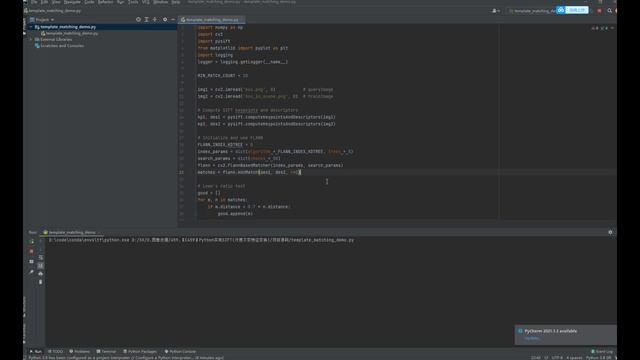Image resolution: width=640 pixels, height=360 pixels.
Task: Open the Problems tool window
Action: pos(80,351)
